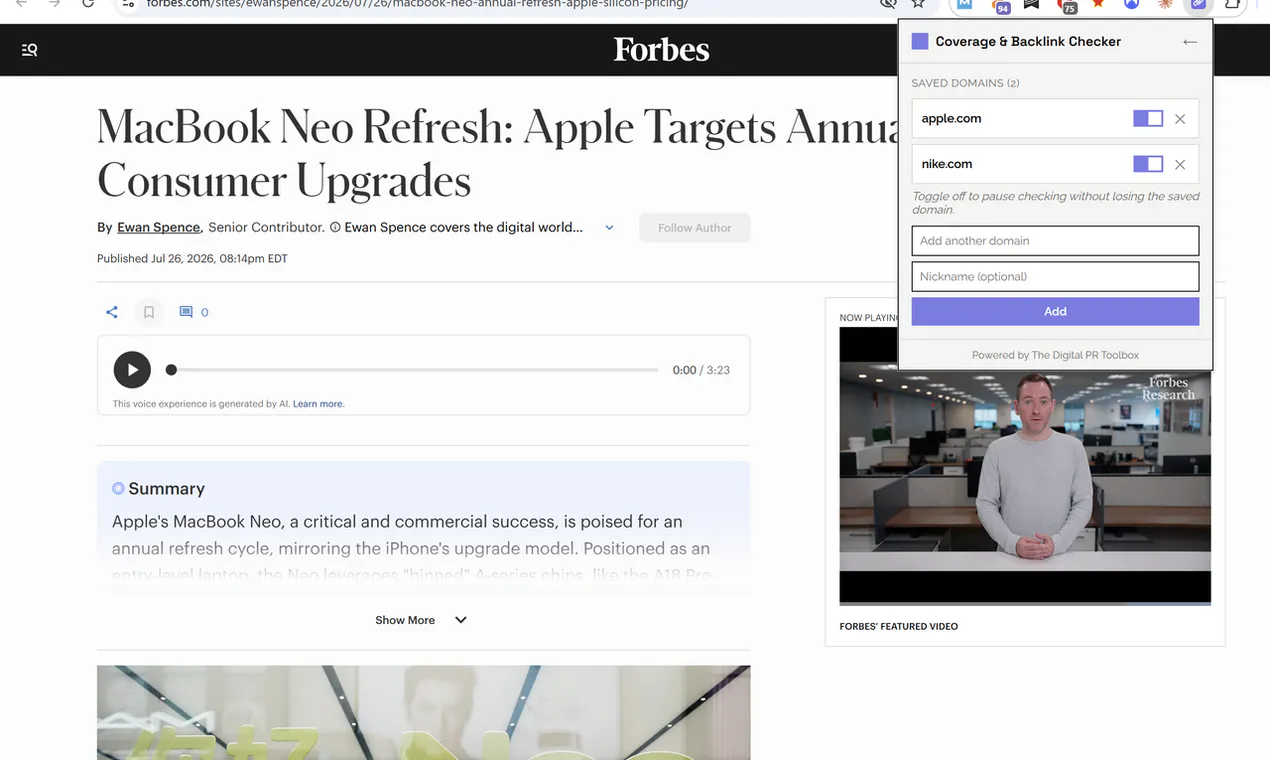The image size is (1270, 760).
Task: Expand the author bio chevron
Action: [609, 228]
